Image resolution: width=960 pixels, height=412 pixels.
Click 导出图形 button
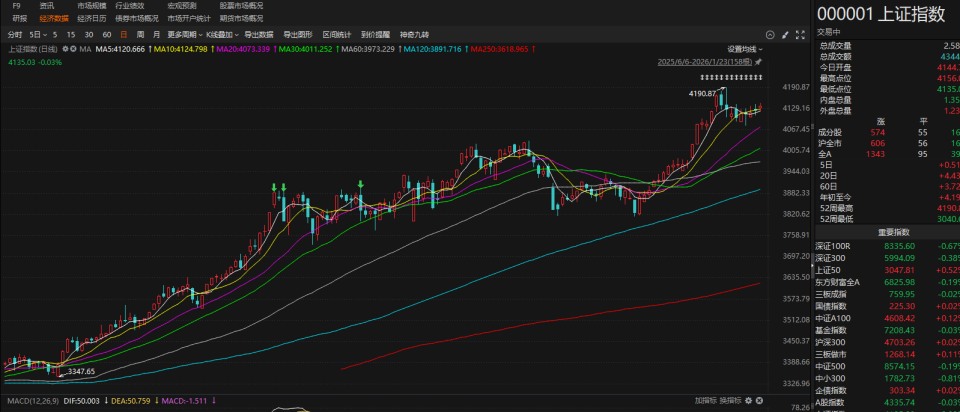298,35
